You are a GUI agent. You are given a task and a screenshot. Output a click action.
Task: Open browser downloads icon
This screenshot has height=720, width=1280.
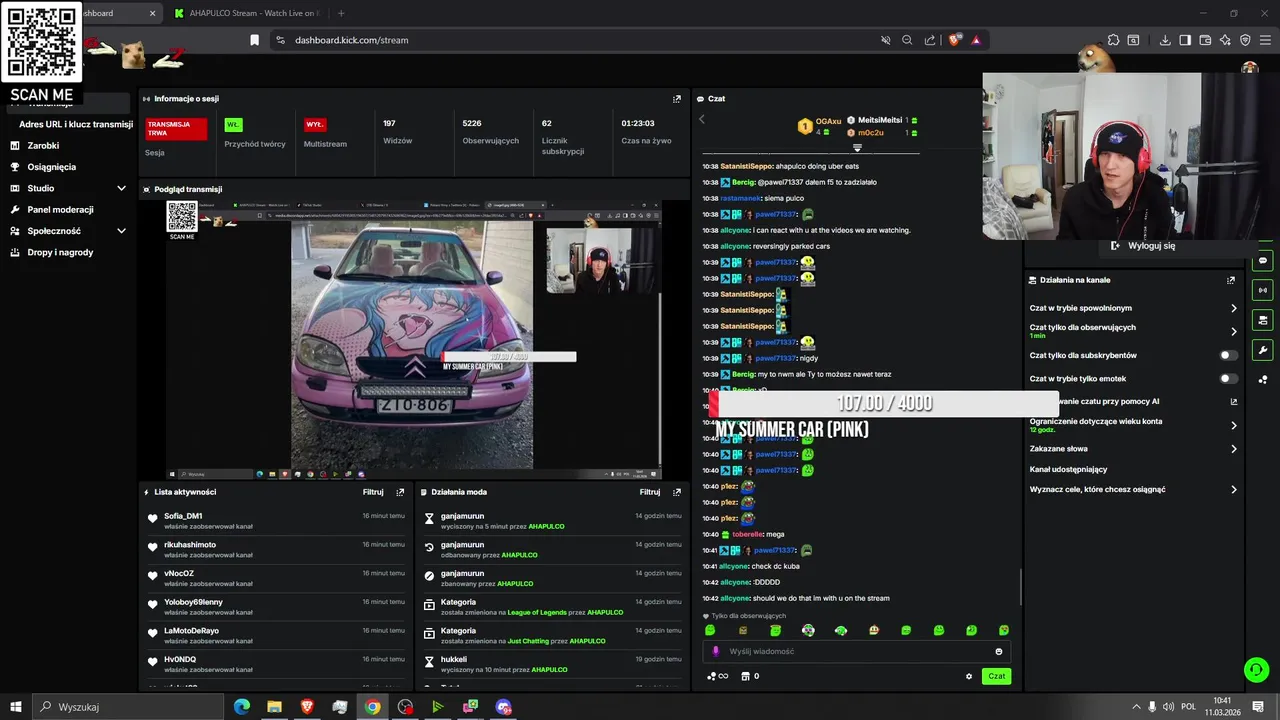pyautogui.click(x=1165, y=40)
